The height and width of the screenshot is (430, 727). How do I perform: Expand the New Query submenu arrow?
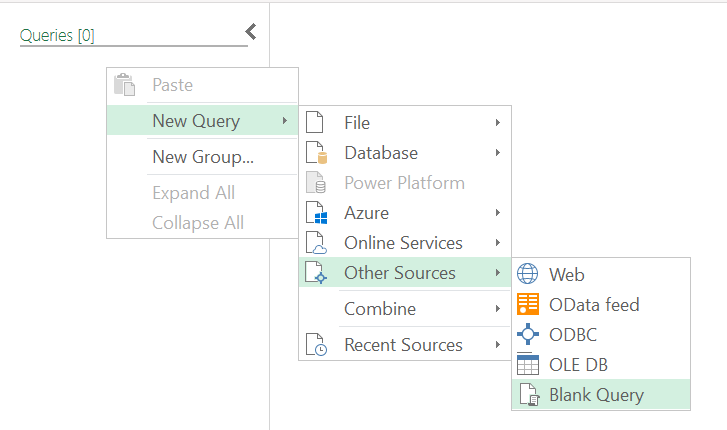pos(285,121)
